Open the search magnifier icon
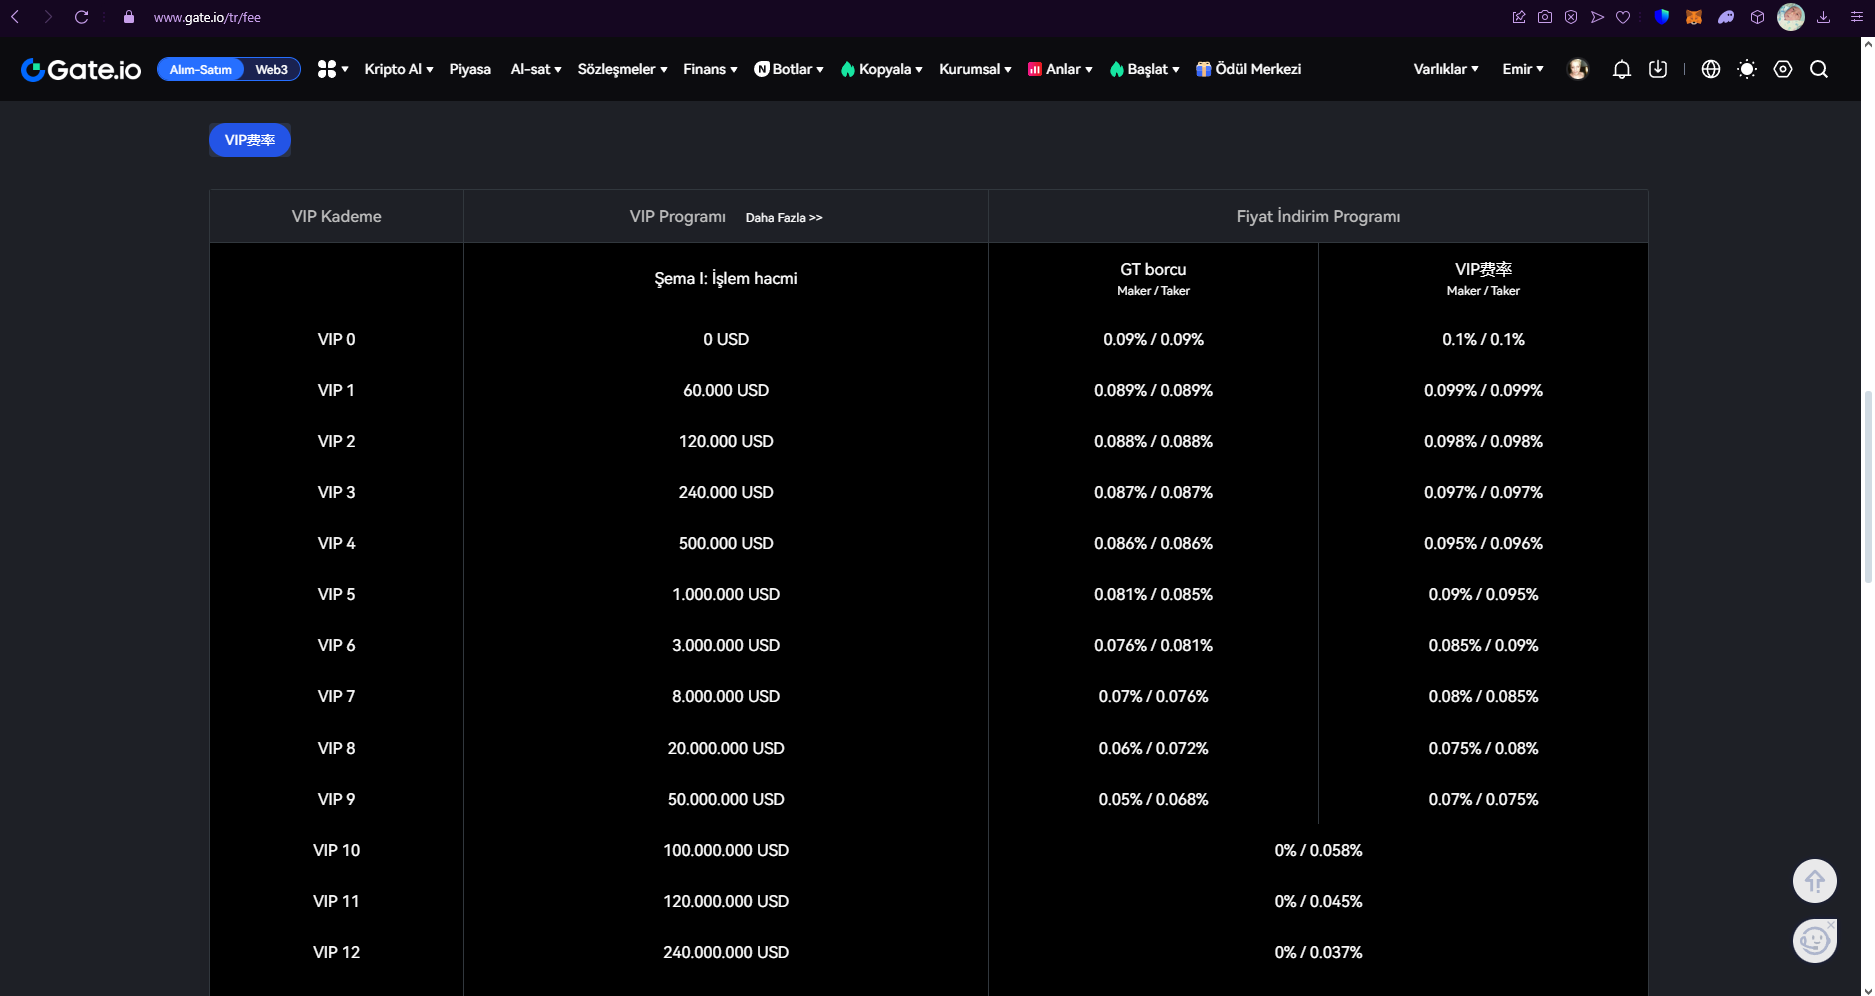Viewport: 1875px width, 996px height. (1819, 69)
